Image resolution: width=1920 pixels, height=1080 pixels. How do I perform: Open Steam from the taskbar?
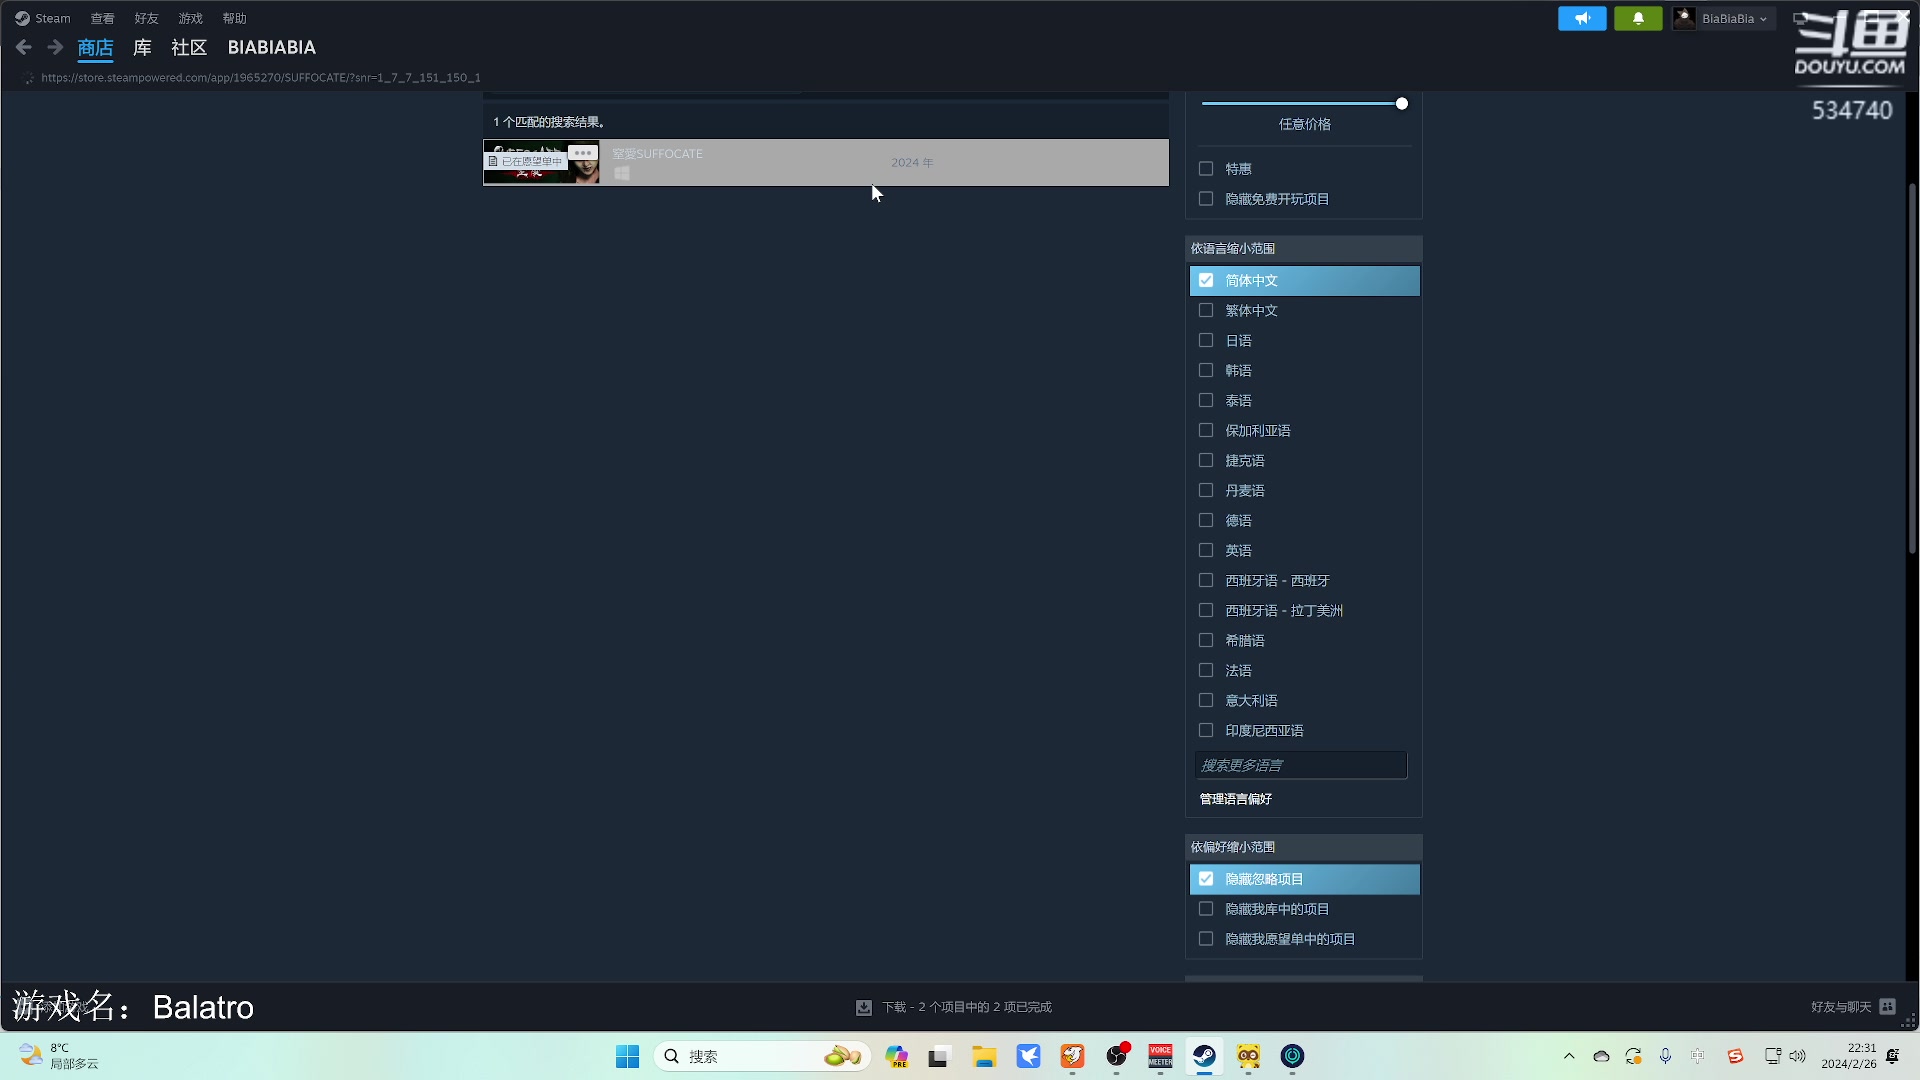pos(1204,1056)
